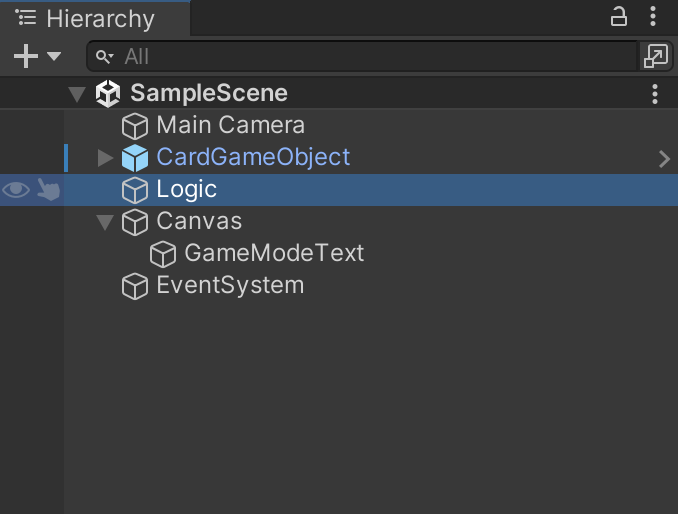Collapse the SampleScene foldout arrow

point(76,94)
